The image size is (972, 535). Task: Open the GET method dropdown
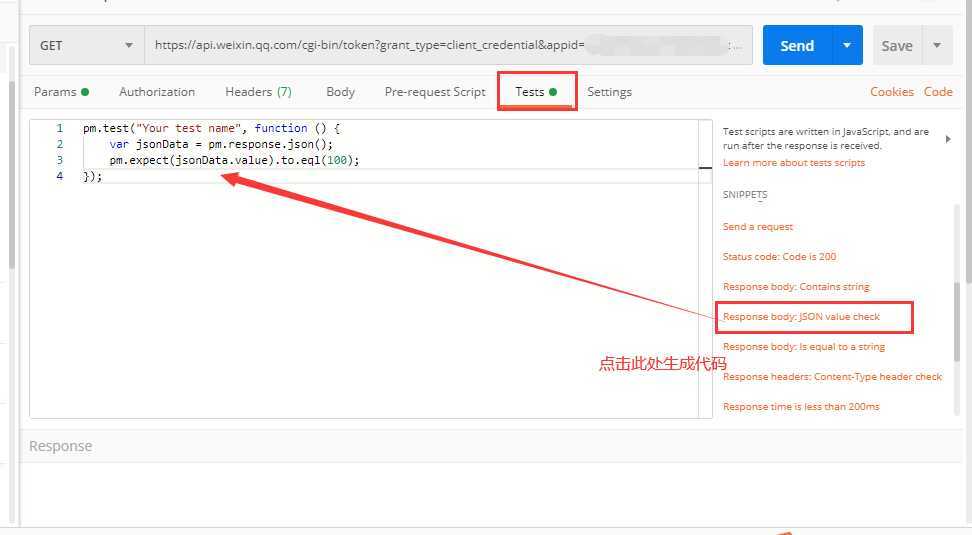87,45
